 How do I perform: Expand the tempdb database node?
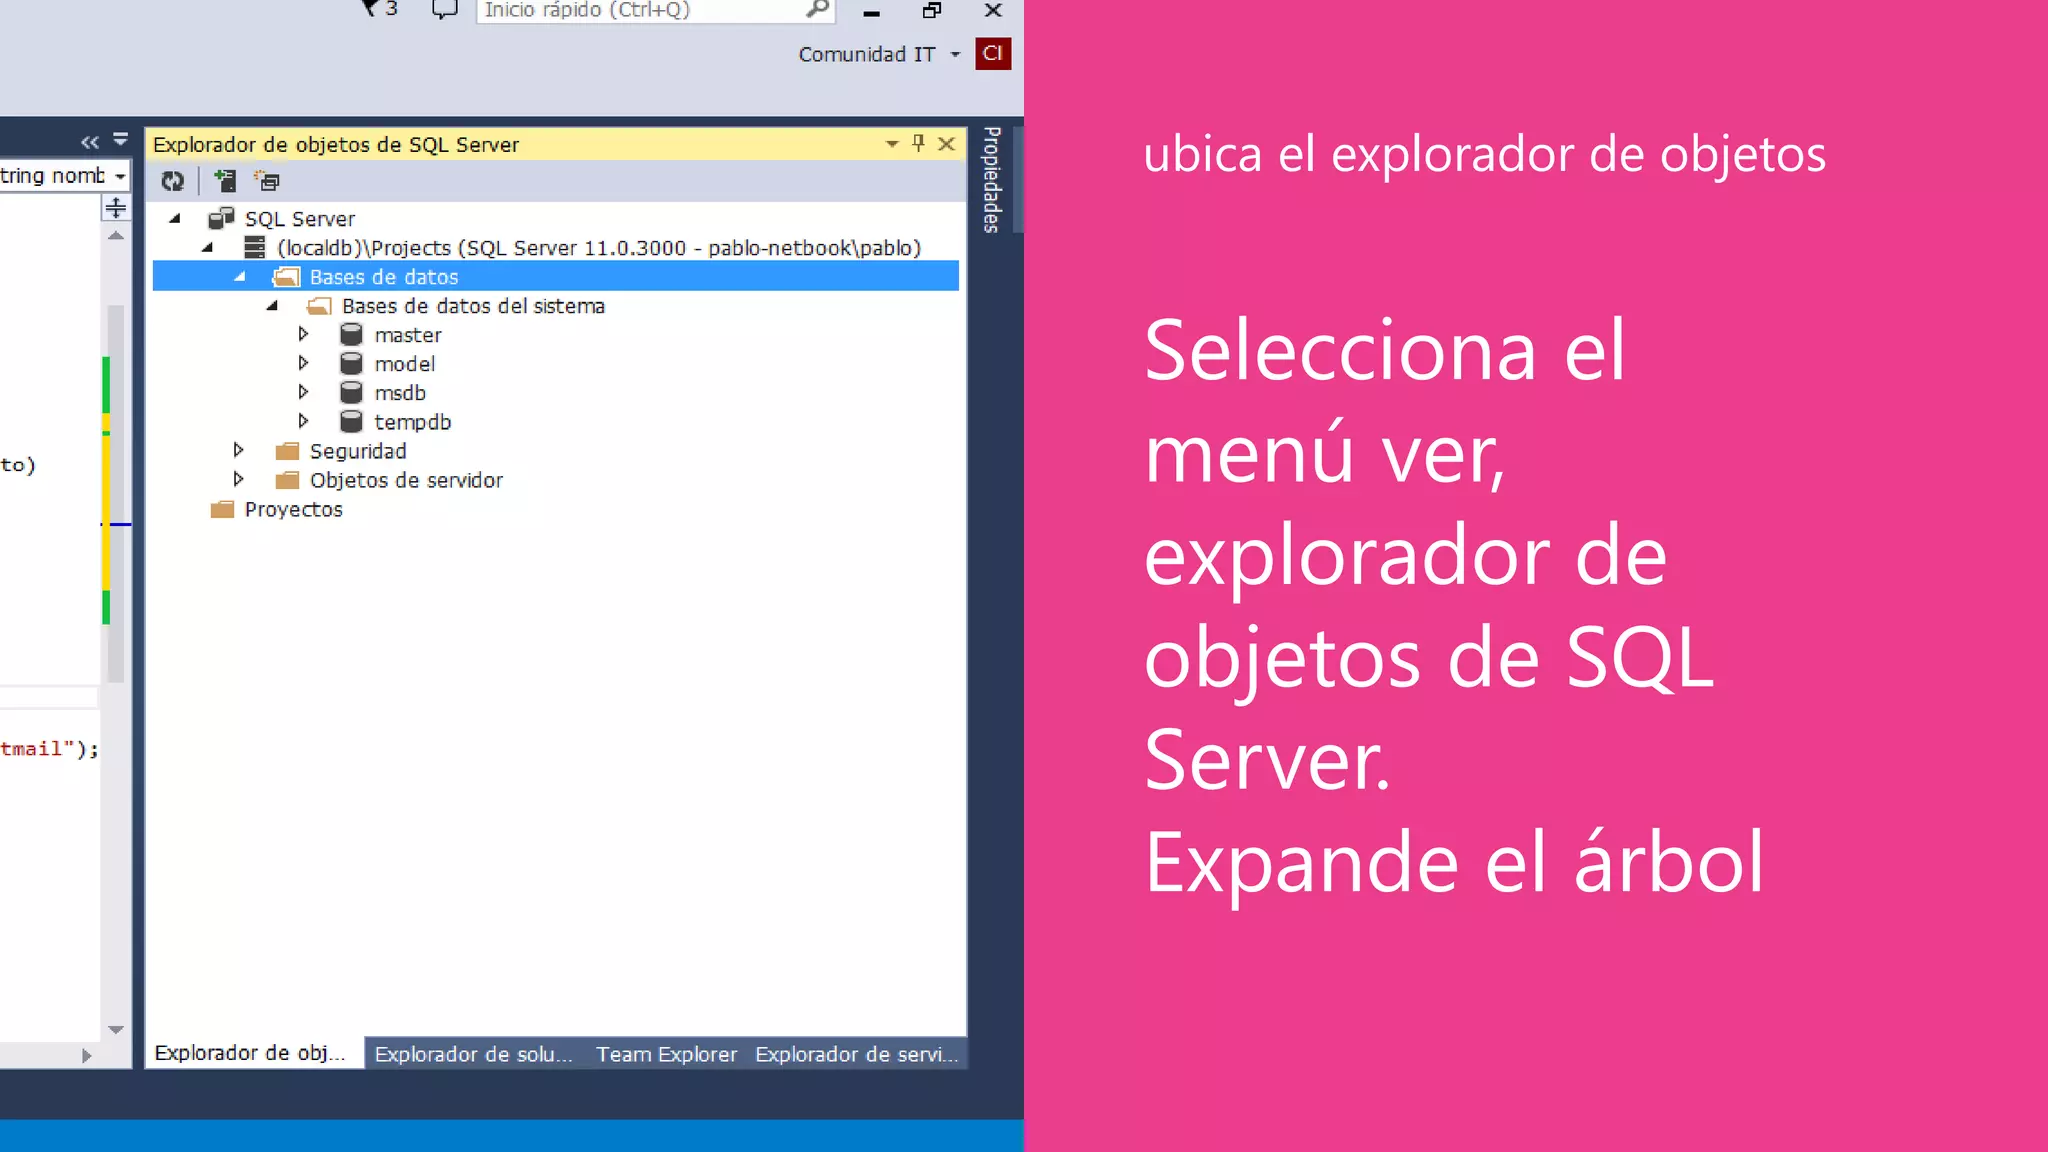303,421
